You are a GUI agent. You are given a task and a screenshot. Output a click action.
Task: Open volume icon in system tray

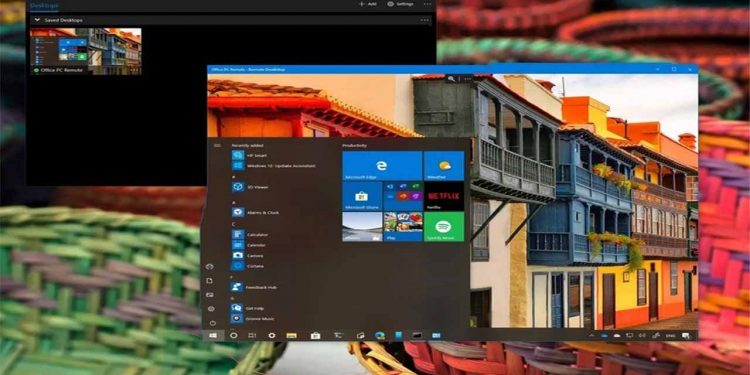pyautogui.click(x=642, y=336)
